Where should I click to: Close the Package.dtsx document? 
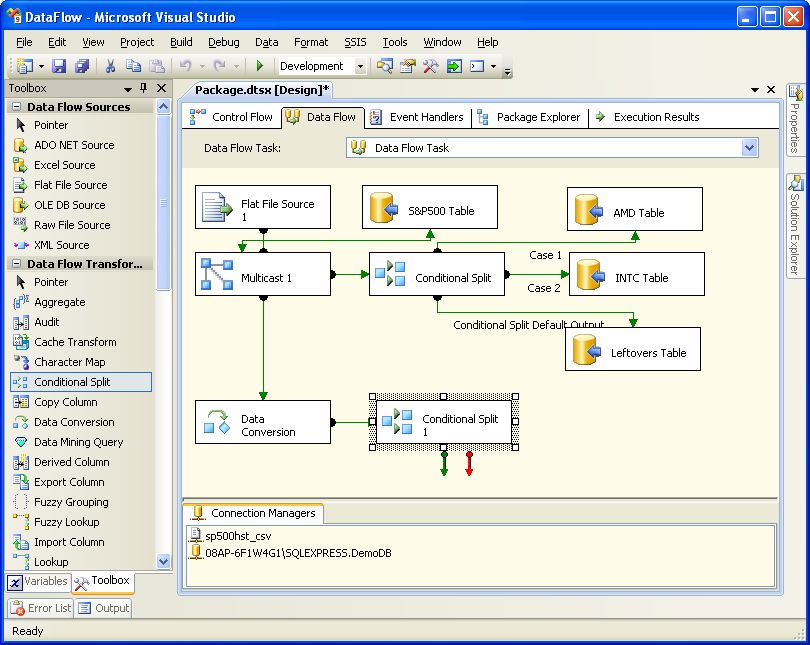(771, 90)
